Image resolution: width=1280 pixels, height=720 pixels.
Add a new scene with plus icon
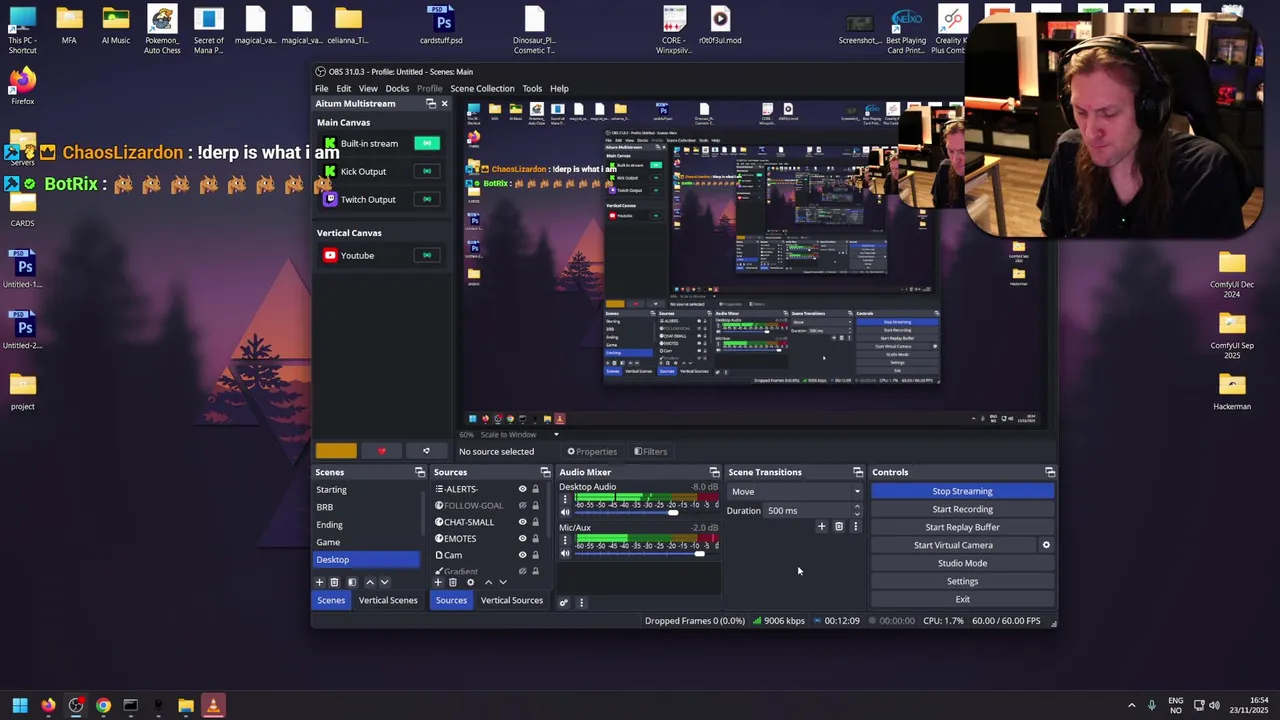tap(320, 582)
